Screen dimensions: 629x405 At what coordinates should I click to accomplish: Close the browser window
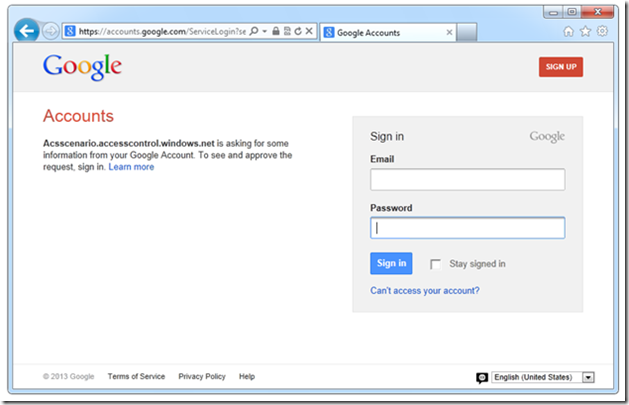click(x=597, y=12)
